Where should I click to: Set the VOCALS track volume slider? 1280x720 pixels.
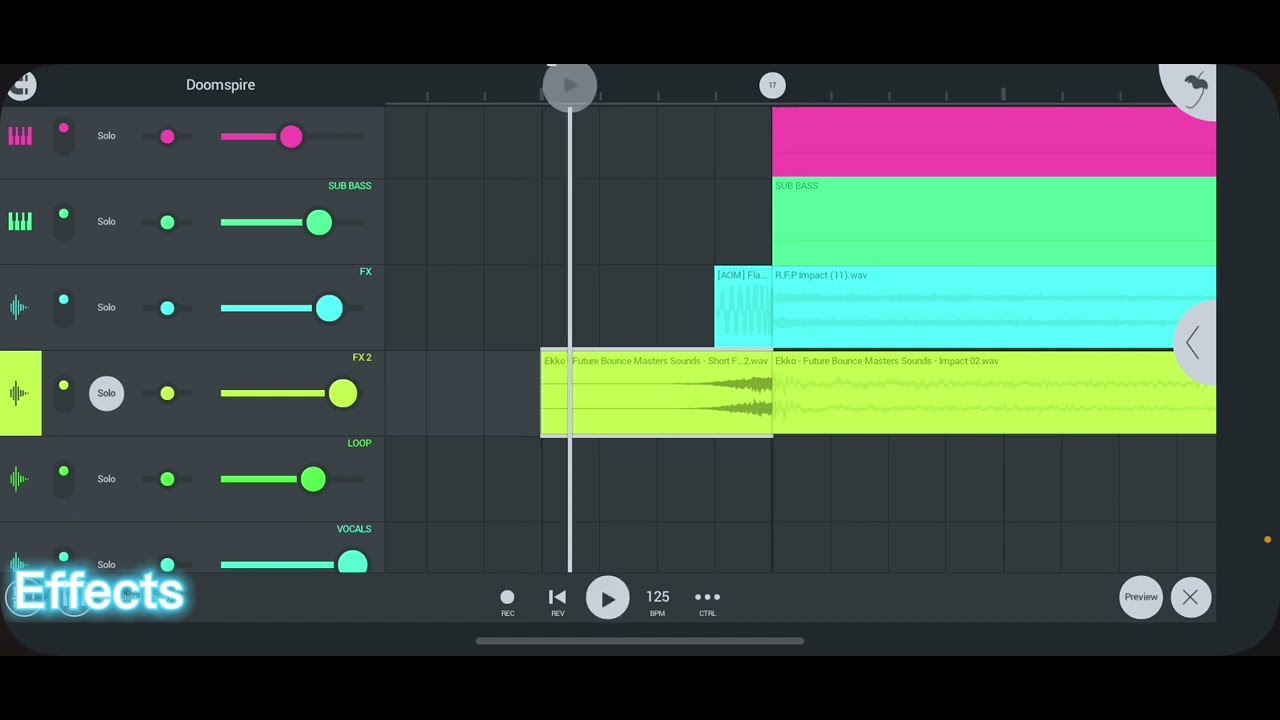click(x=292, y=564)
